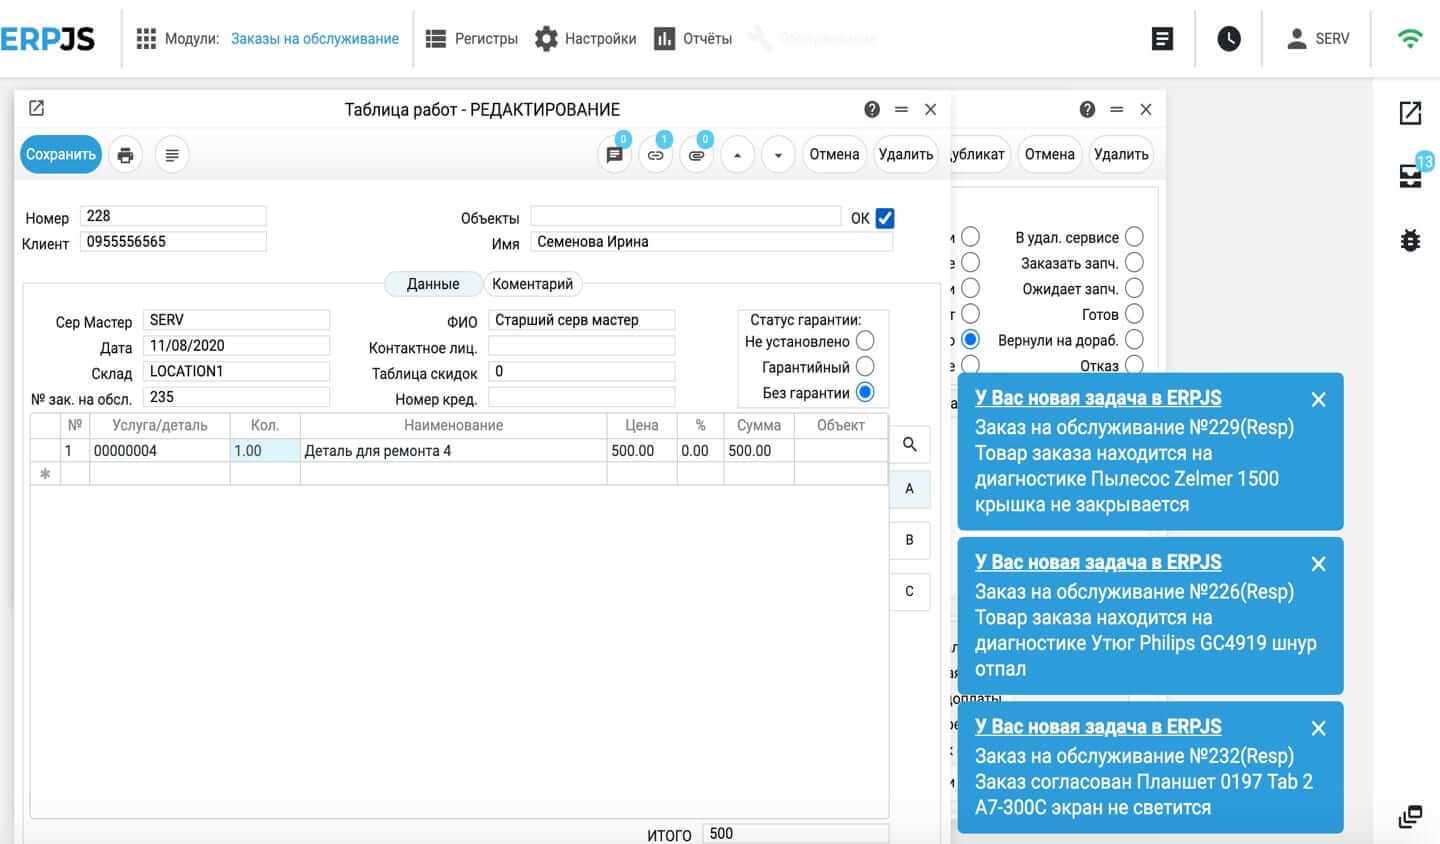The width and height of the screenshot is (1440, 844).
Task: Click the down arrow button in toolbar
Action: pos(778,155)
